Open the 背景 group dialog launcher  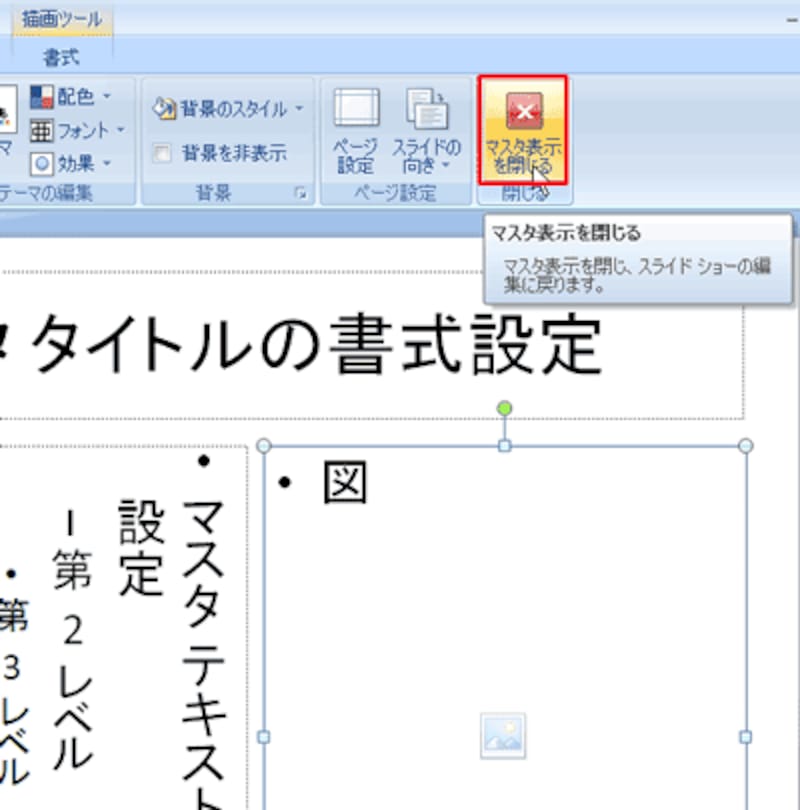point(300,196)
